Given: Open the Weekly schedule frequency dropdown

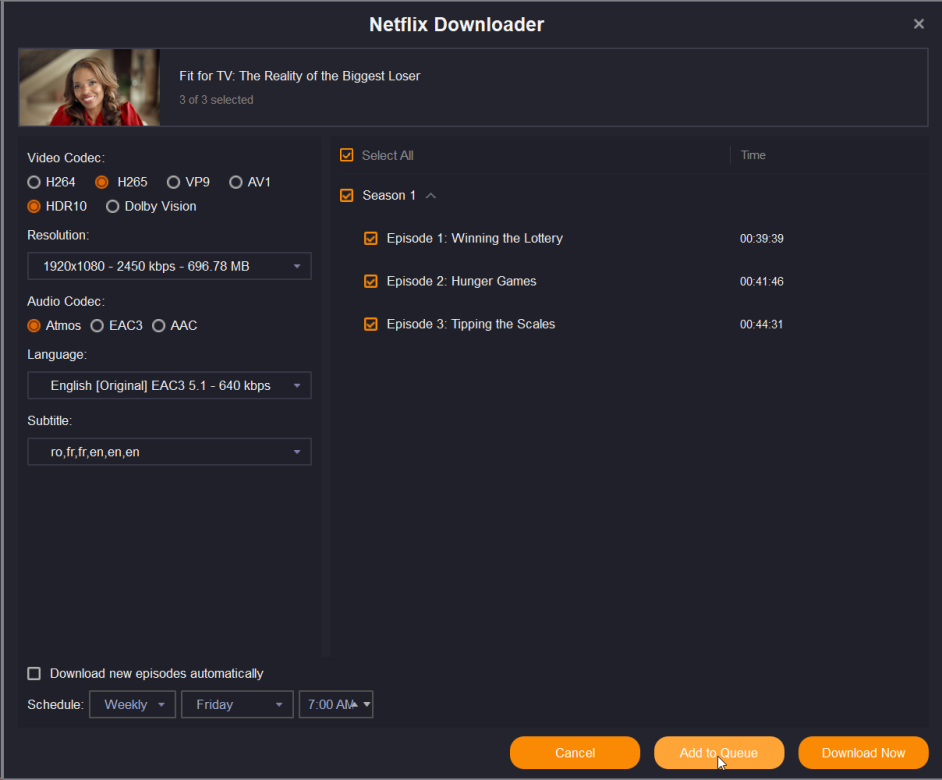Looking at the screenshot, I should coord(133,705).
